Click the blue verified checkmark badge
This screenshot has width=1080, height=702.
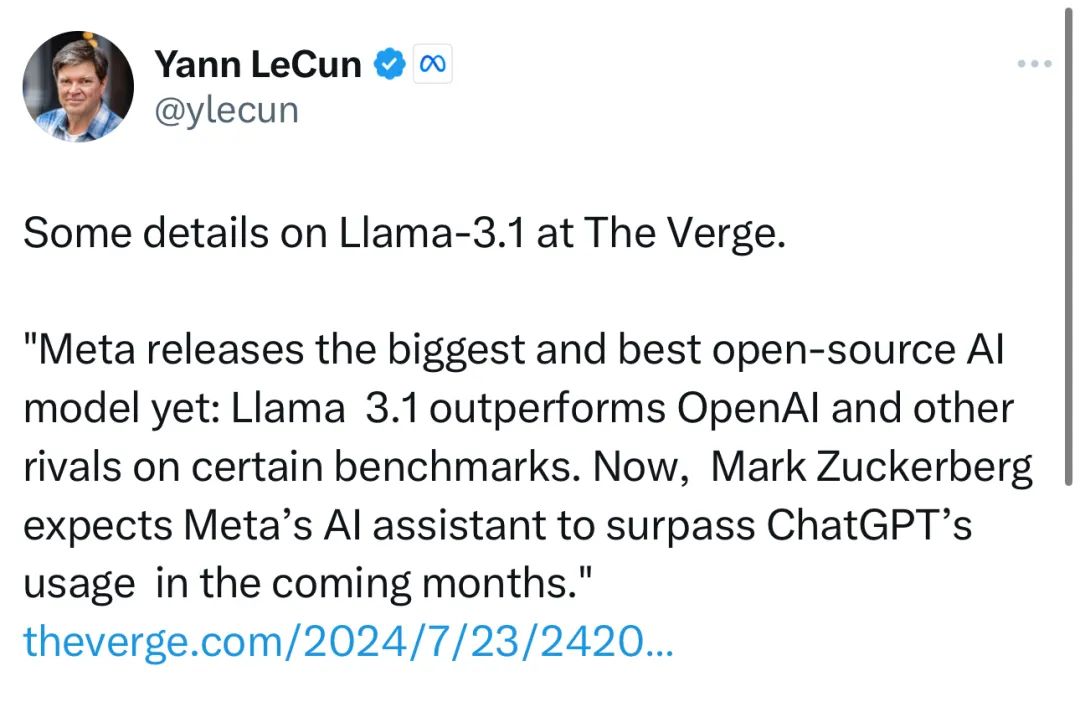click(x=390, y=64)
